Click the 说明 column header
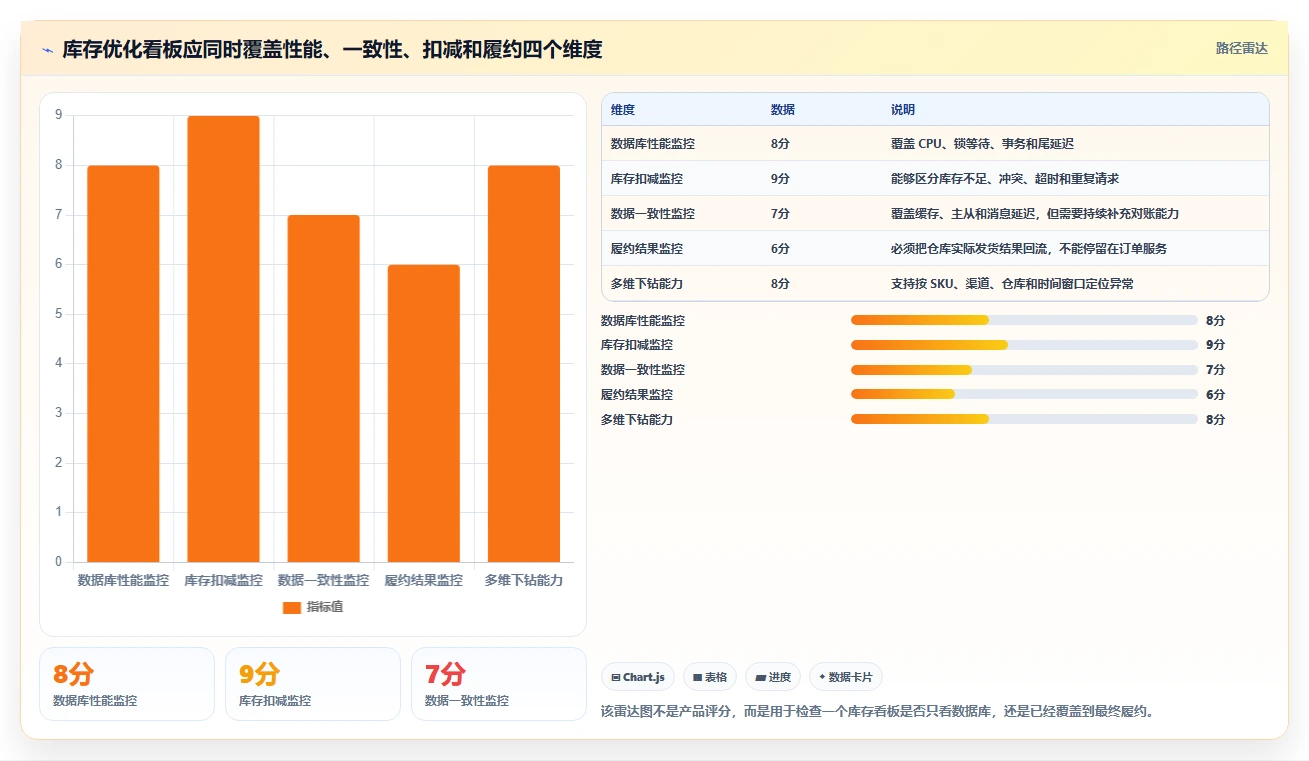 [902, 110]
